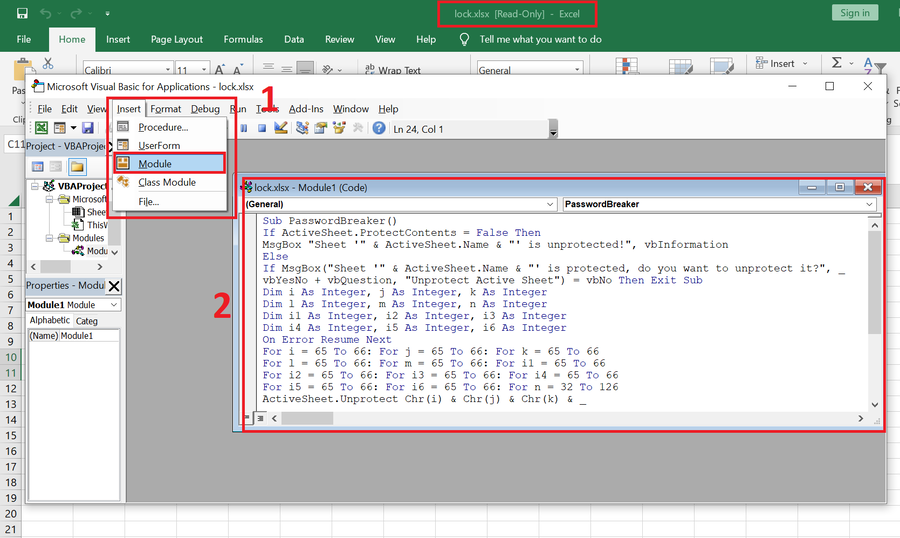Click Insert cells button in Excel ribbon
The image size is (900, 538).
tap(781, 63)
